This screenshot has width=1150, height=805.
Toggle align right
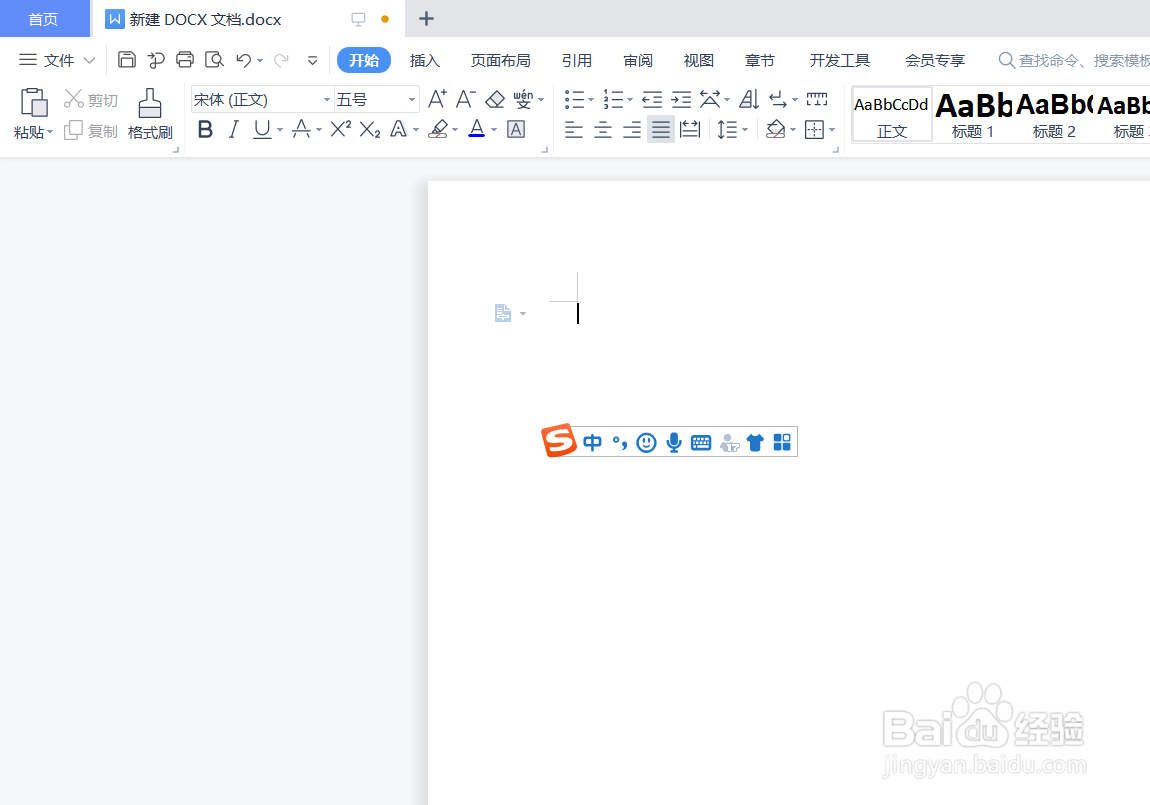(x=631, y=131)
